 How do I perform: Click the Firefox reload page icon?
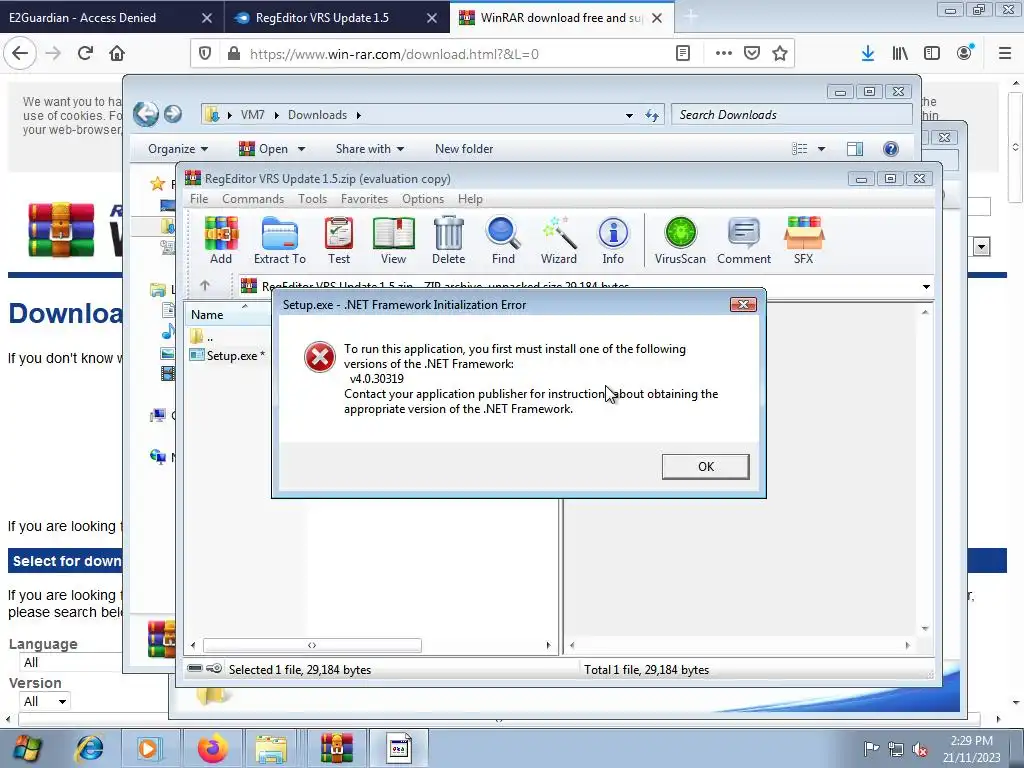click(x=85, y=53)
